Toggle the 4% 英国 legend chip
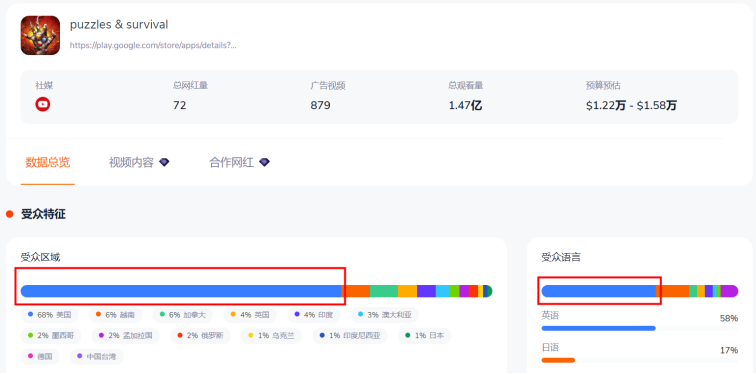 pyautogui.click(x=250, y=315)
